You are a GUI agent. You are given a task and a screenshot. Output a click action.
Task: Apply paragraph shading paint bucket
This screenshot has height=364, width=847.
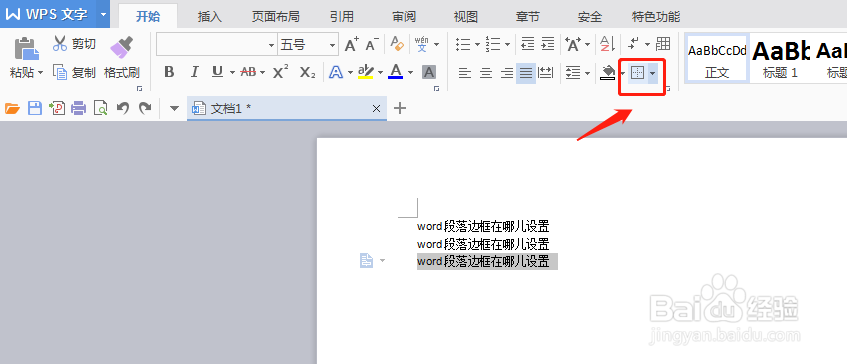pos(608,72)
